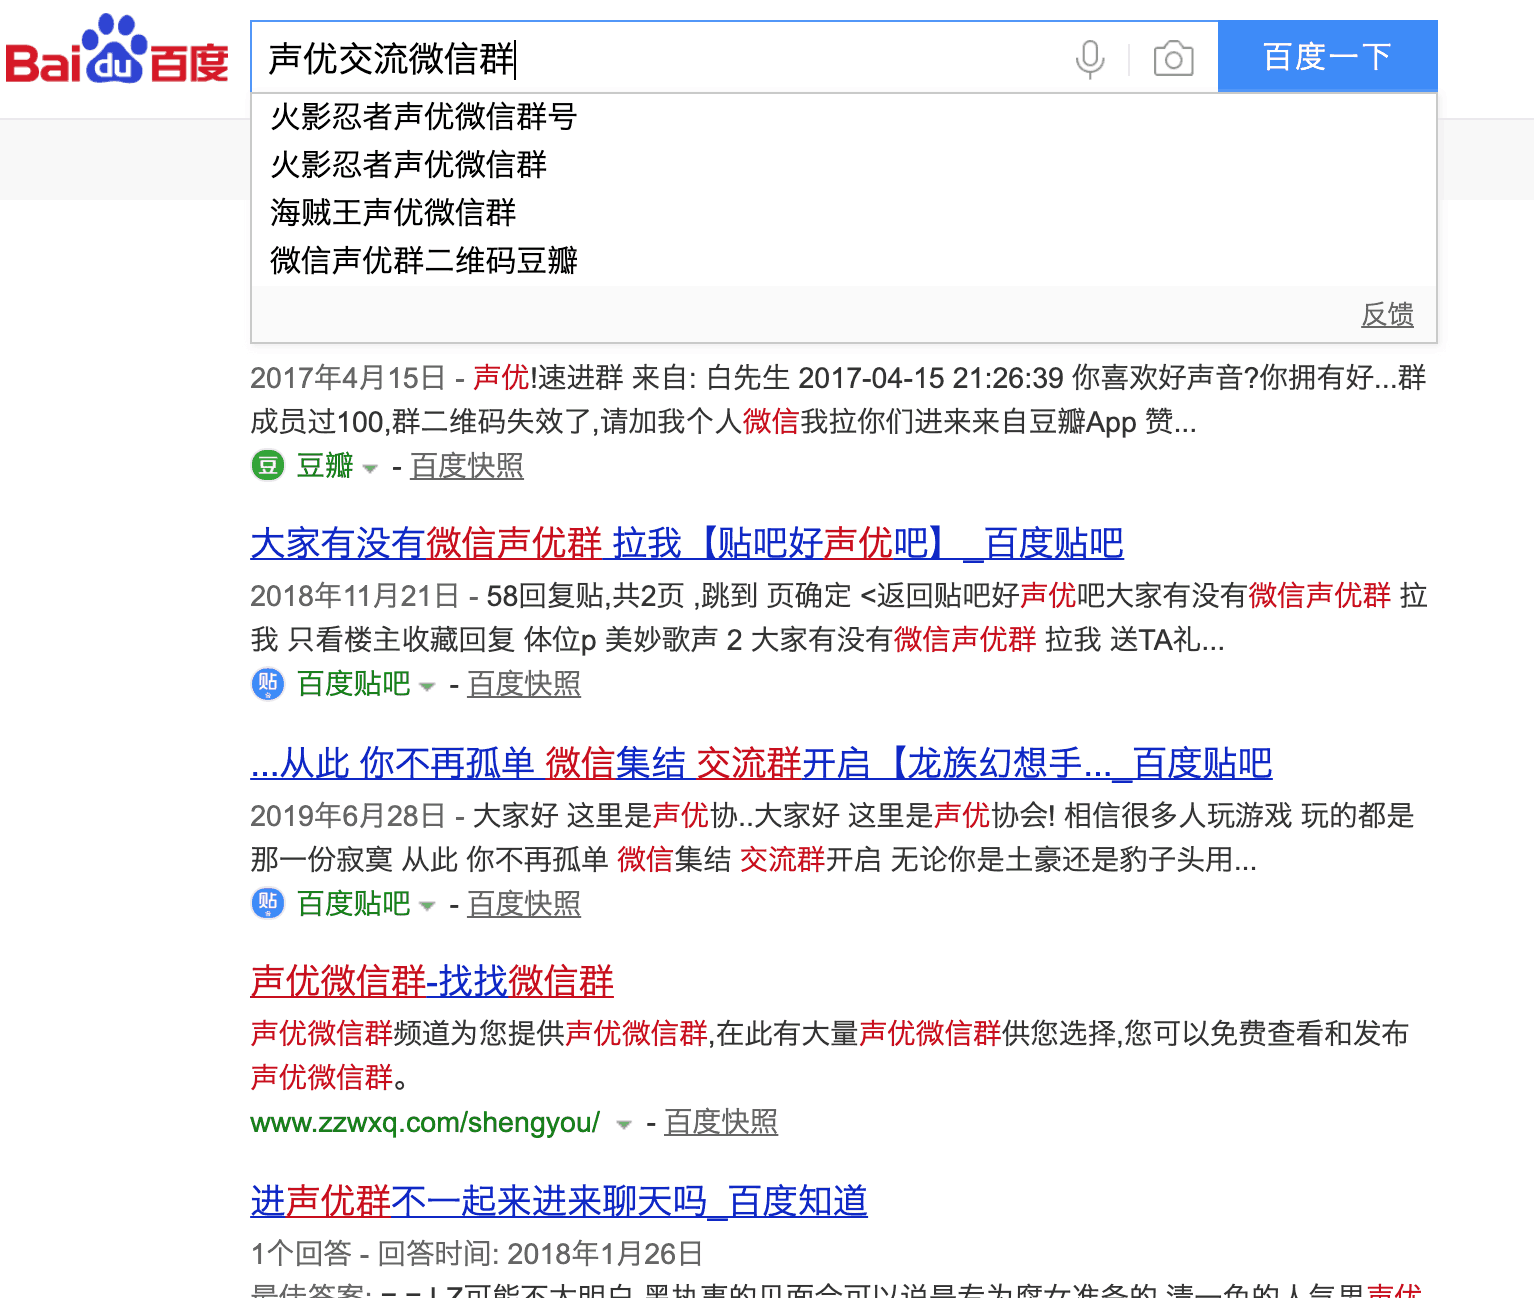This screenshot has width=1534, height=1298.
Task: Choose suggestion 海贼王声优微信群
Action: (843, 212)
